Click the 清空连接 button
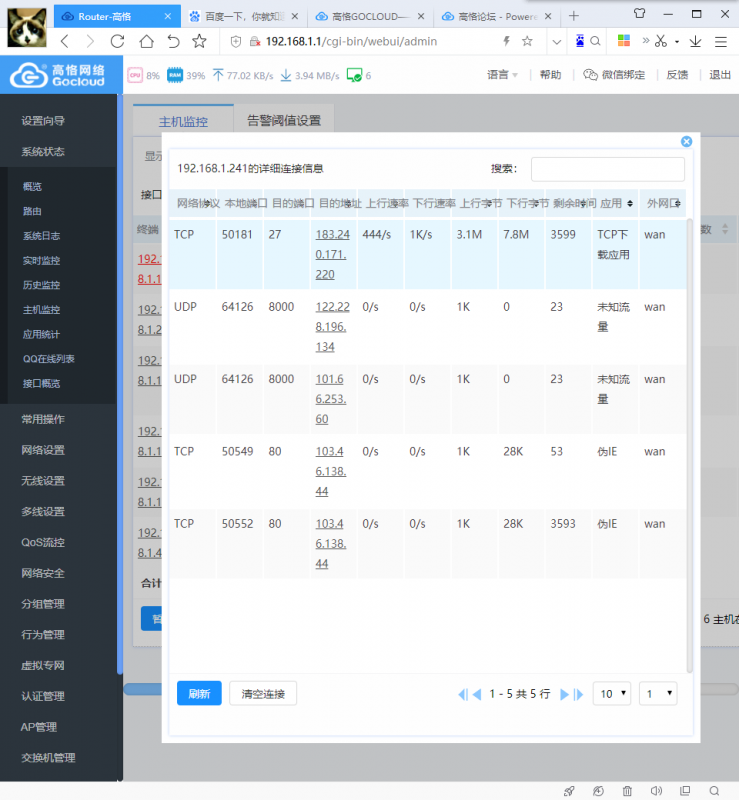 click(263, 693)
